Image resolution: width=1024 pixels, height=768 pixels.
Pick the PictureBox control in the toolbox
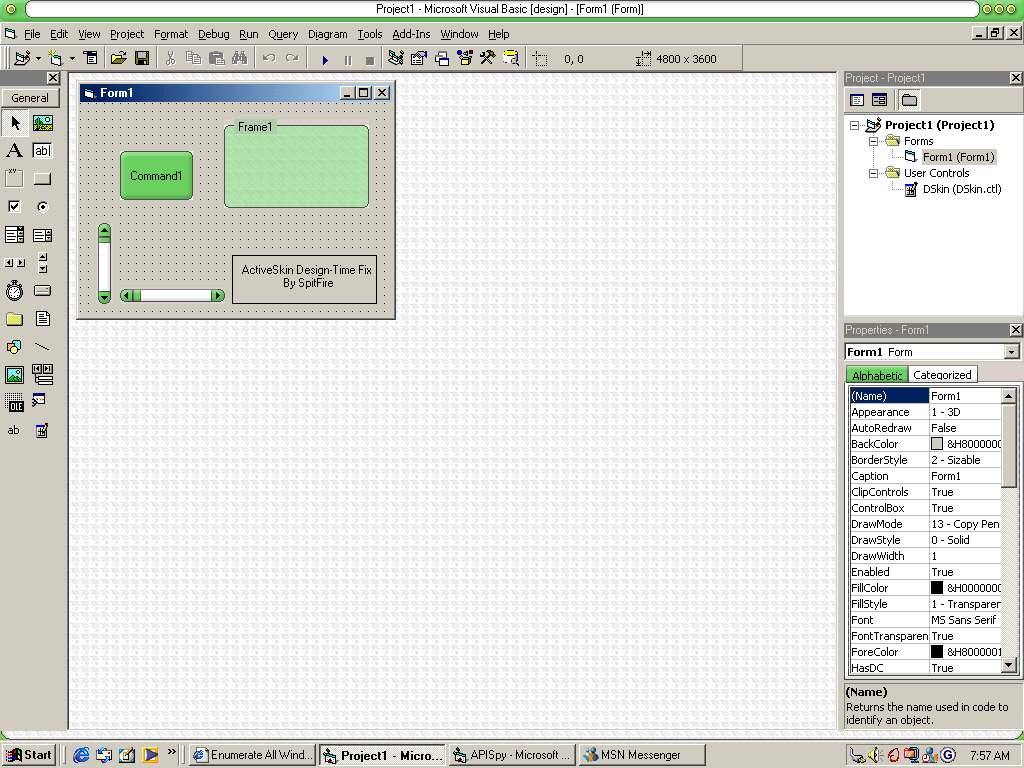tap(43, 123)
